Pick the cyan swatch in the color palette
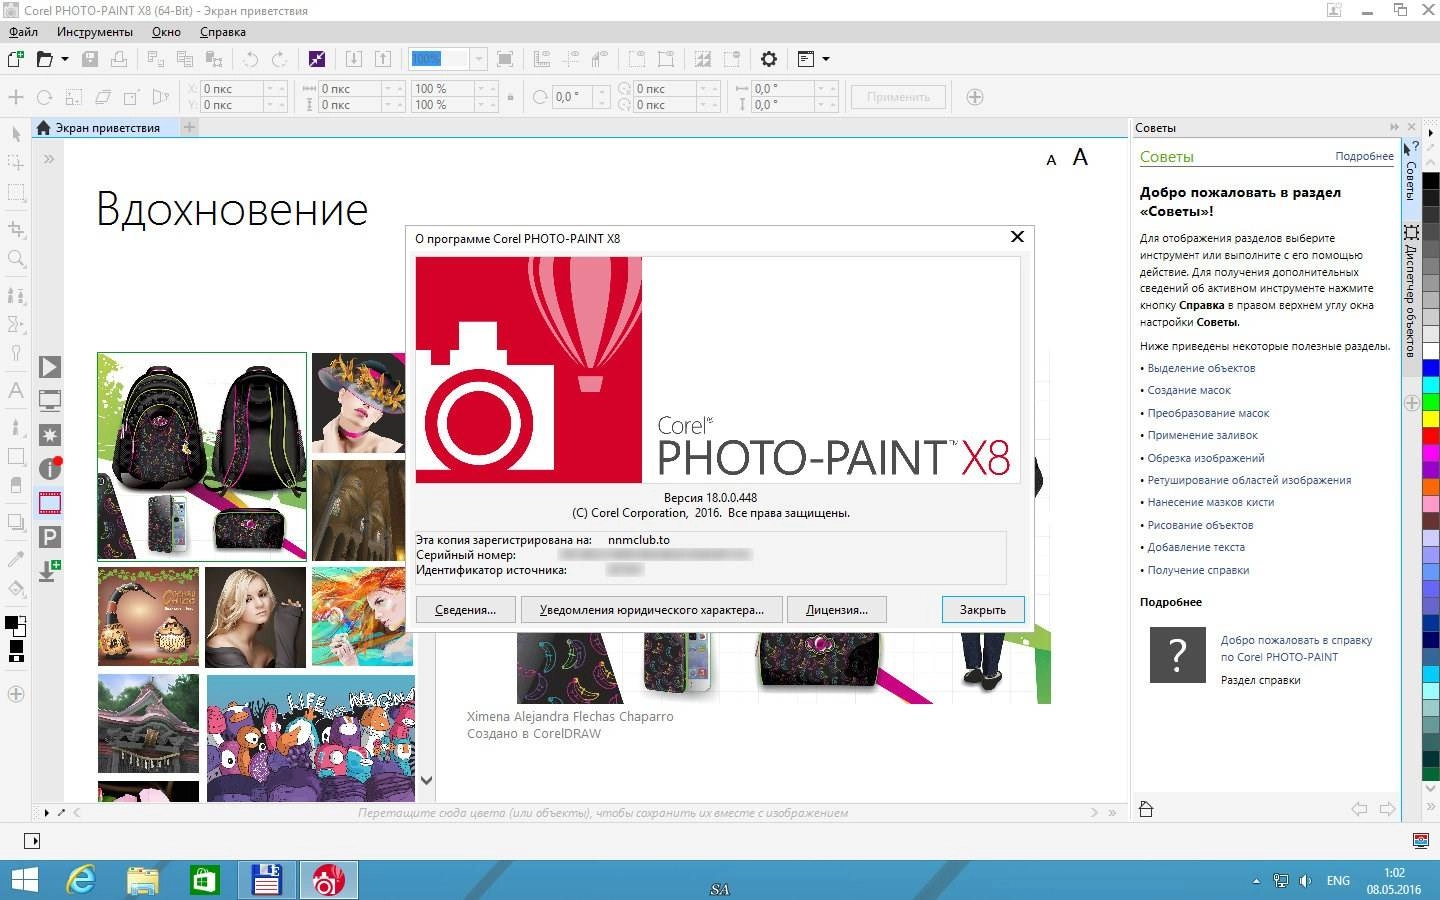Viewport: 1440px width, 900px height. (x=1431, y=385)
